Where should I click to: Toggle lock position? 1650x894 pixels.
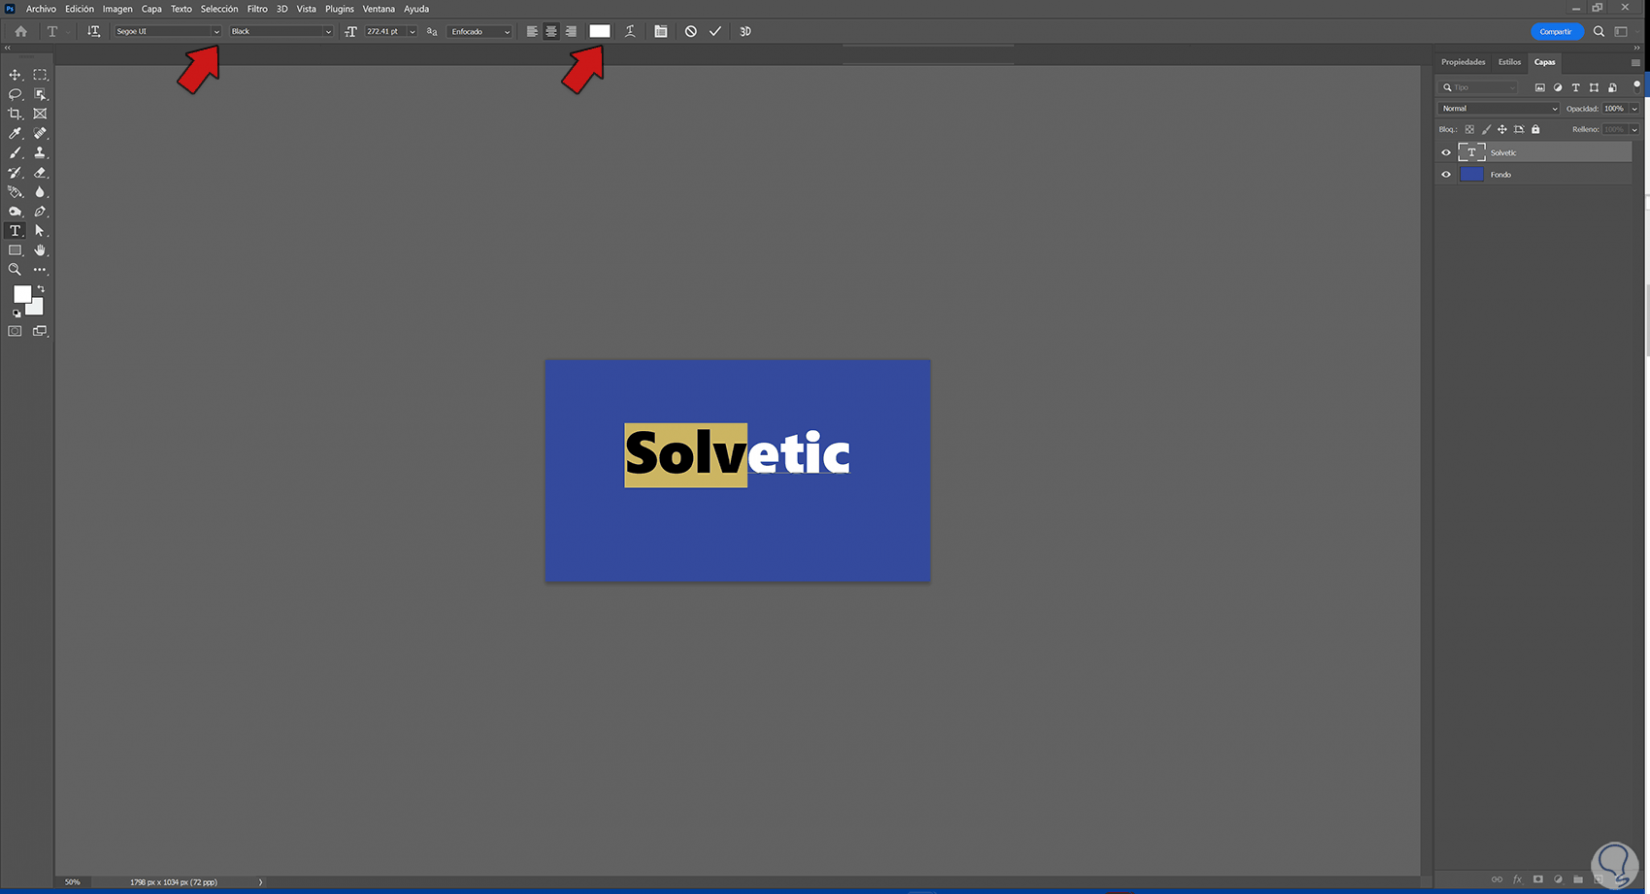(1502, 129)
